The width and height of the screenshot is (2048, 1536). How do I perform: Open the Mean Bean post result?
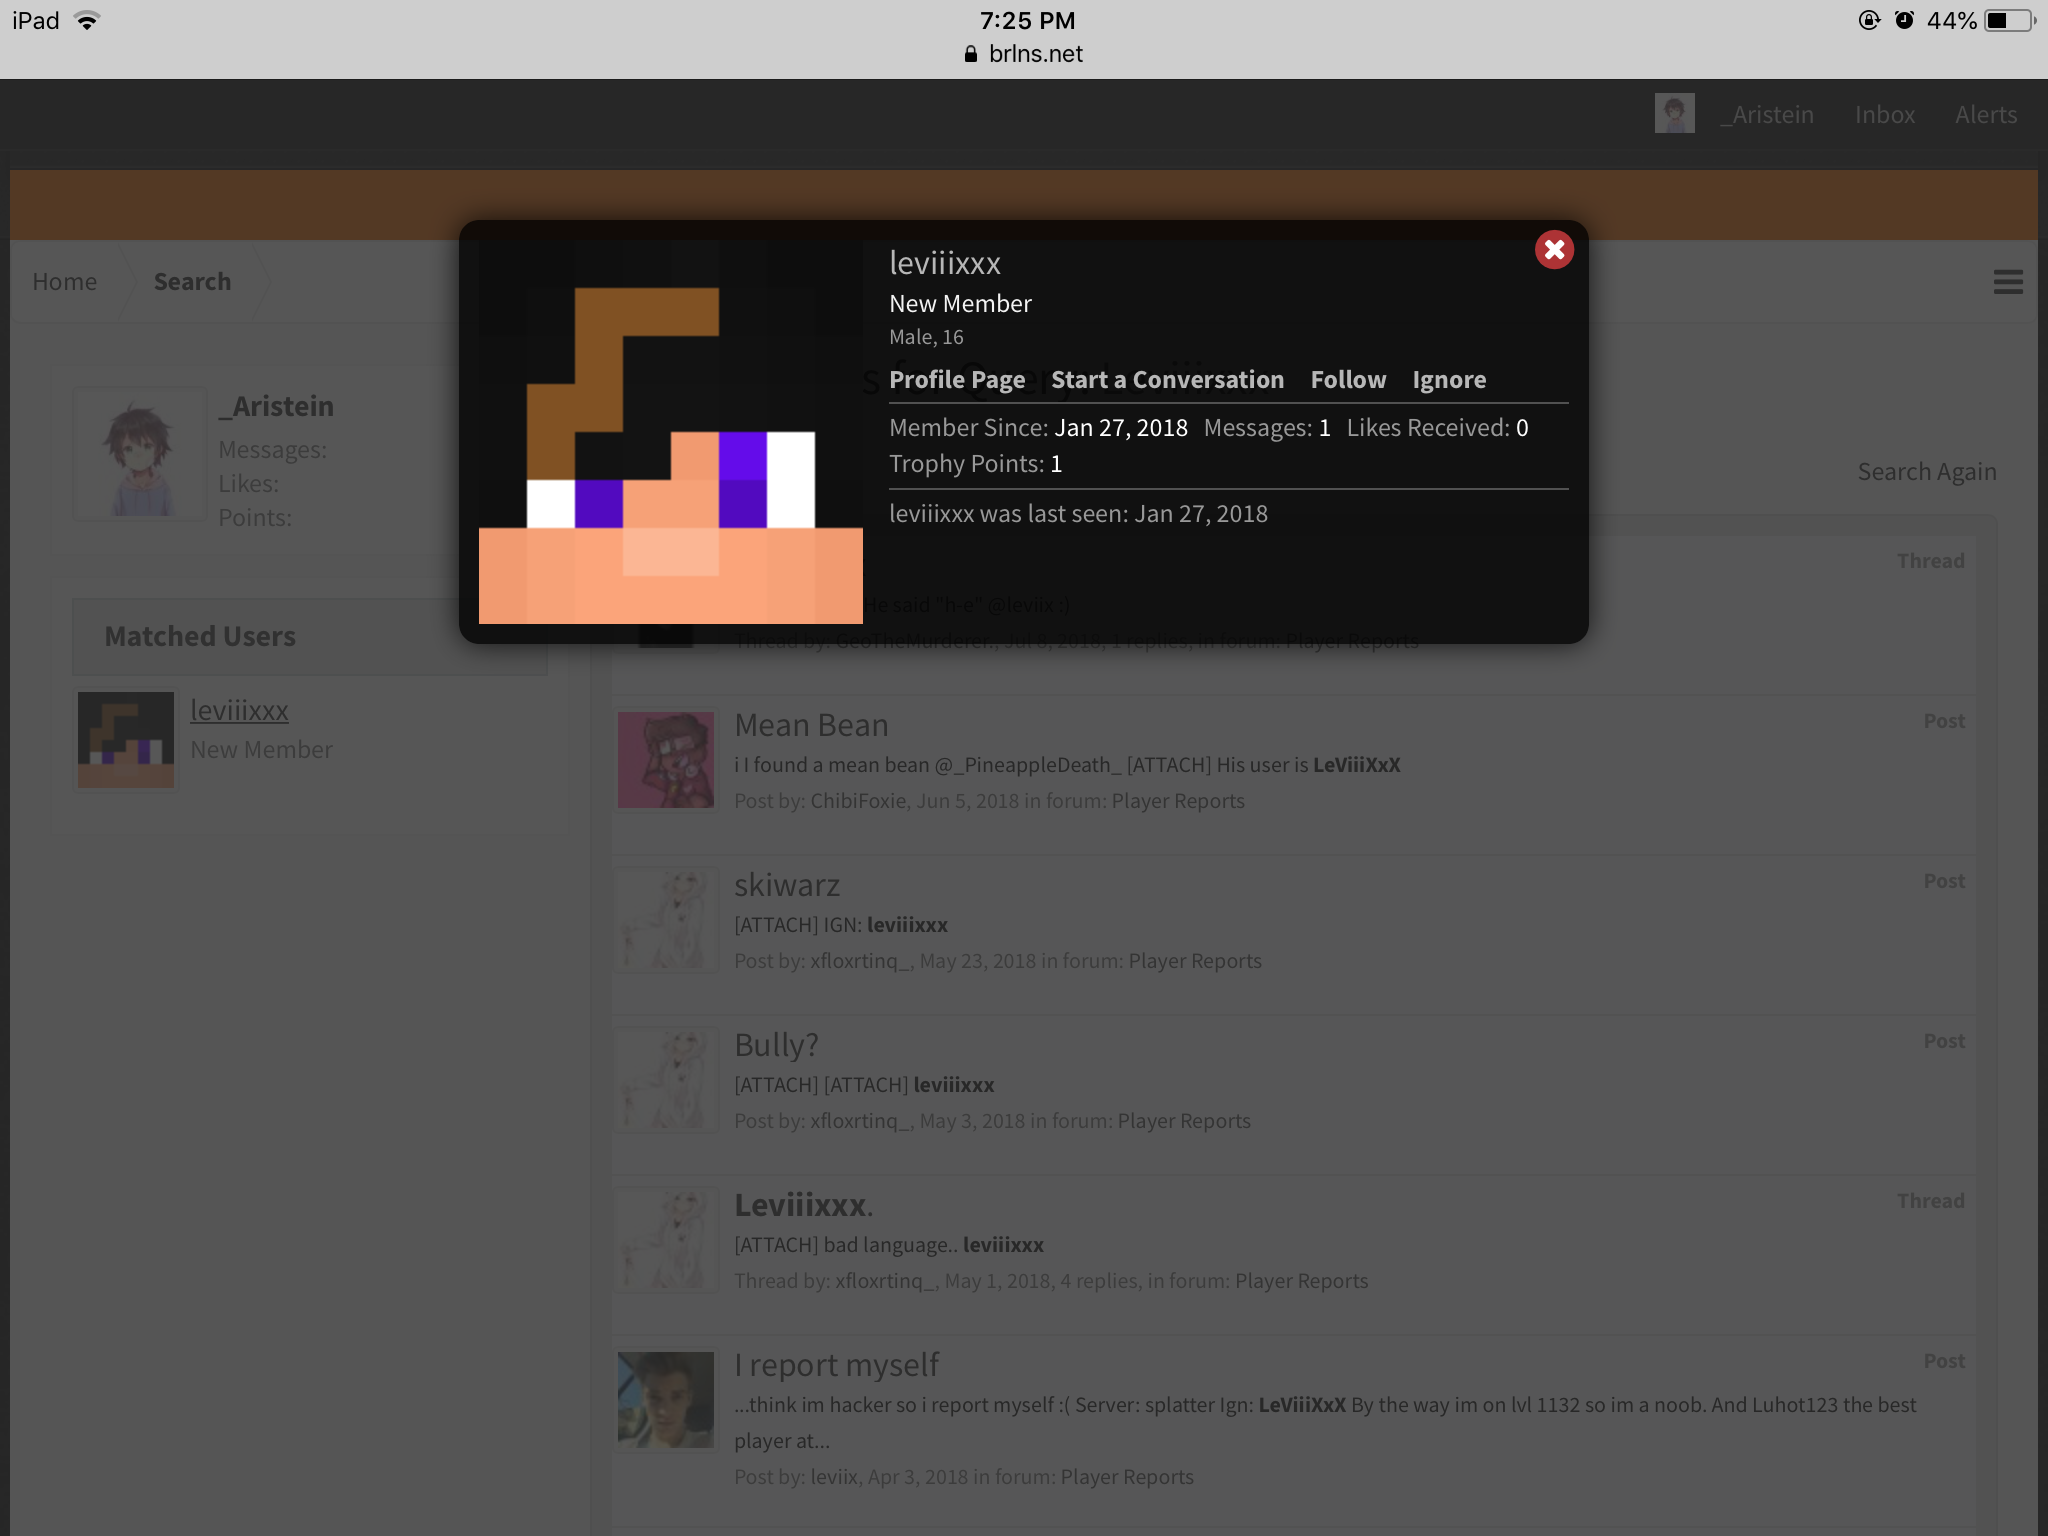coord(811,725)
